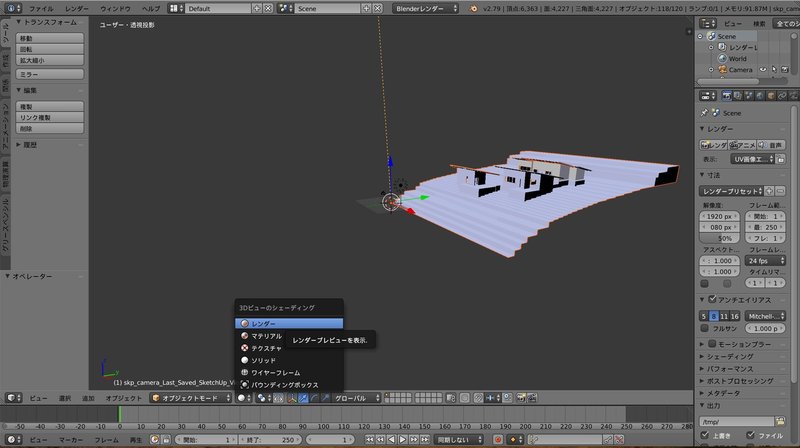
Task: Click the play animation button
Action: click(403, 439)
